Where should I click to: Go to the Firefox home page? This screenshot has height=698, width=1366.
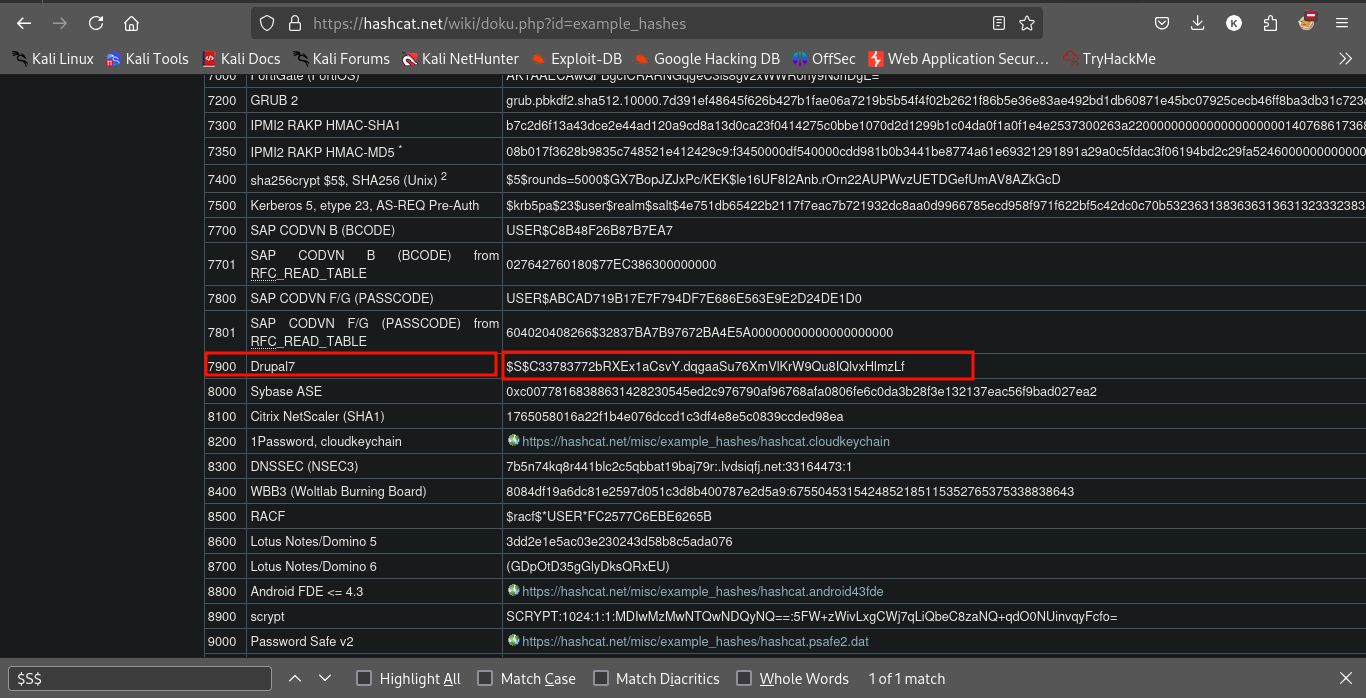[131, 23]
